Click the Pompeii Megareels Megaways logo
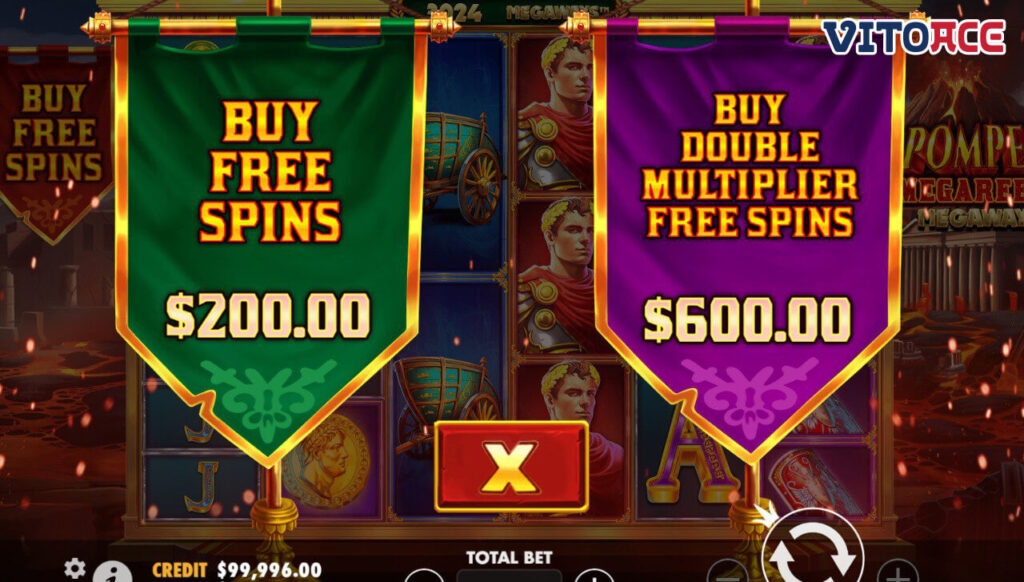The height and width of the screenshot is (582, 1024). click(x=964, y=176)
